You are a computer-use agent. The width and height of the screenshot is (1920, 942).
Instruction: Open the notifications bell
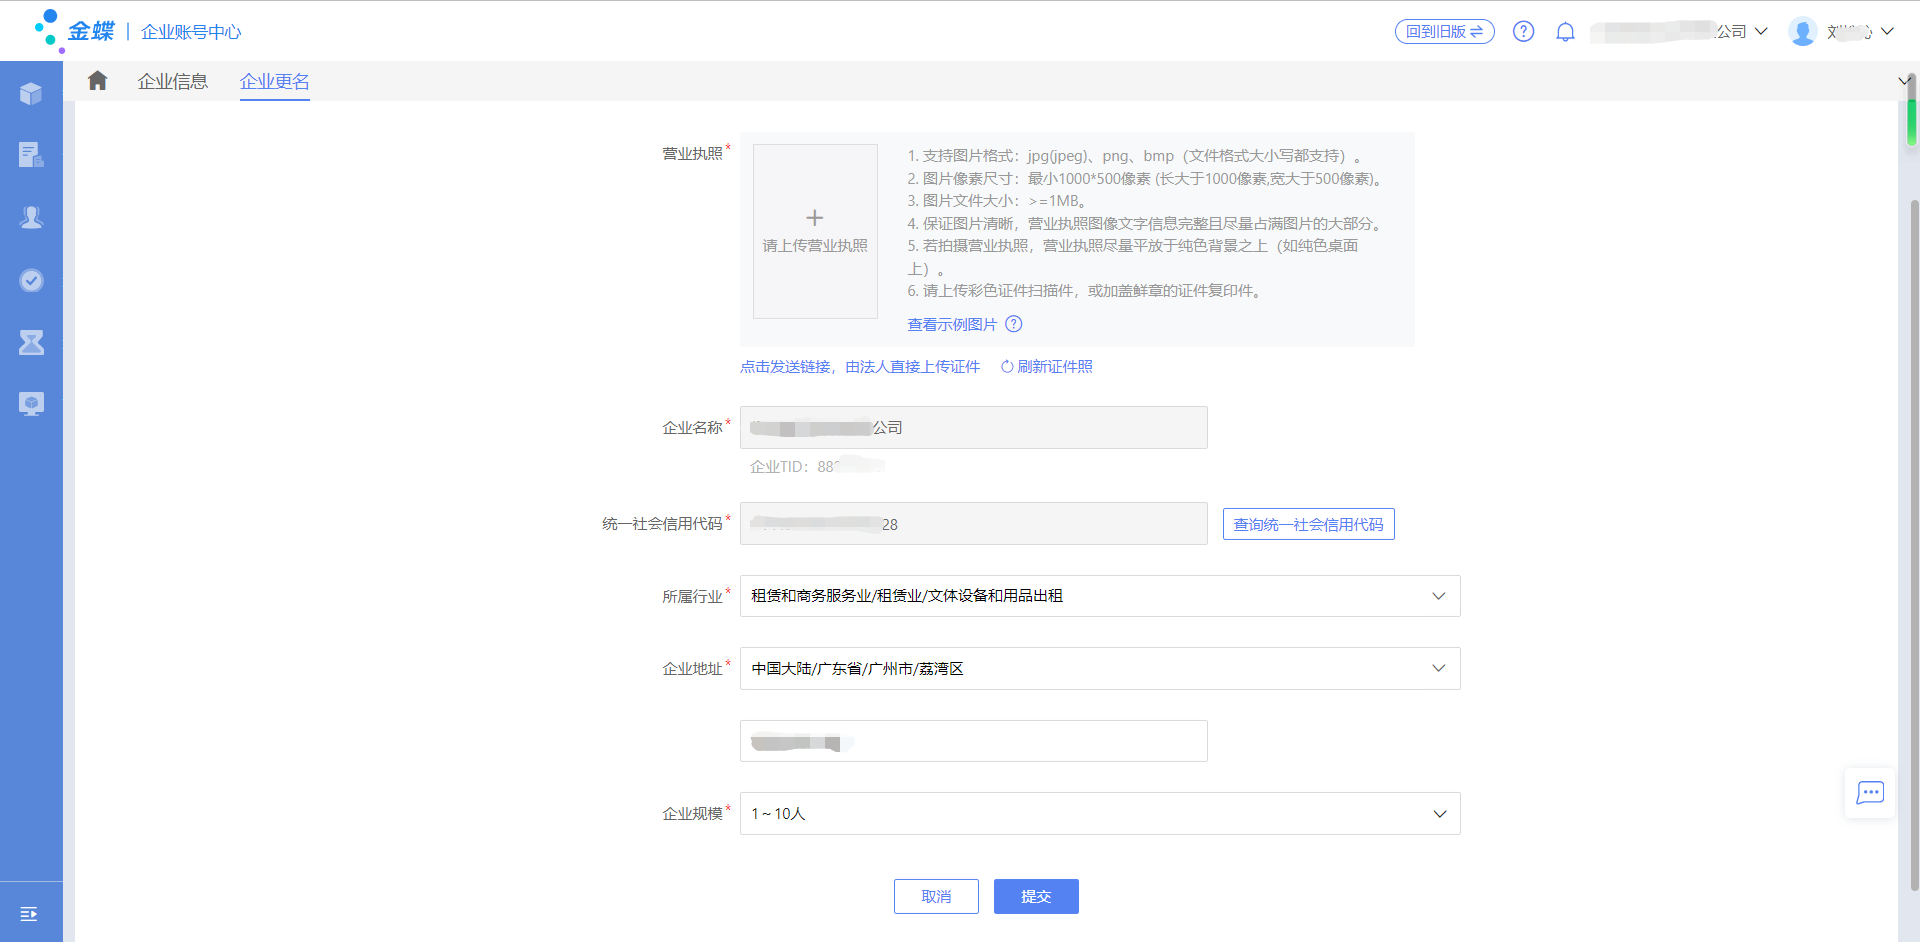click(x=1565, y=32)
